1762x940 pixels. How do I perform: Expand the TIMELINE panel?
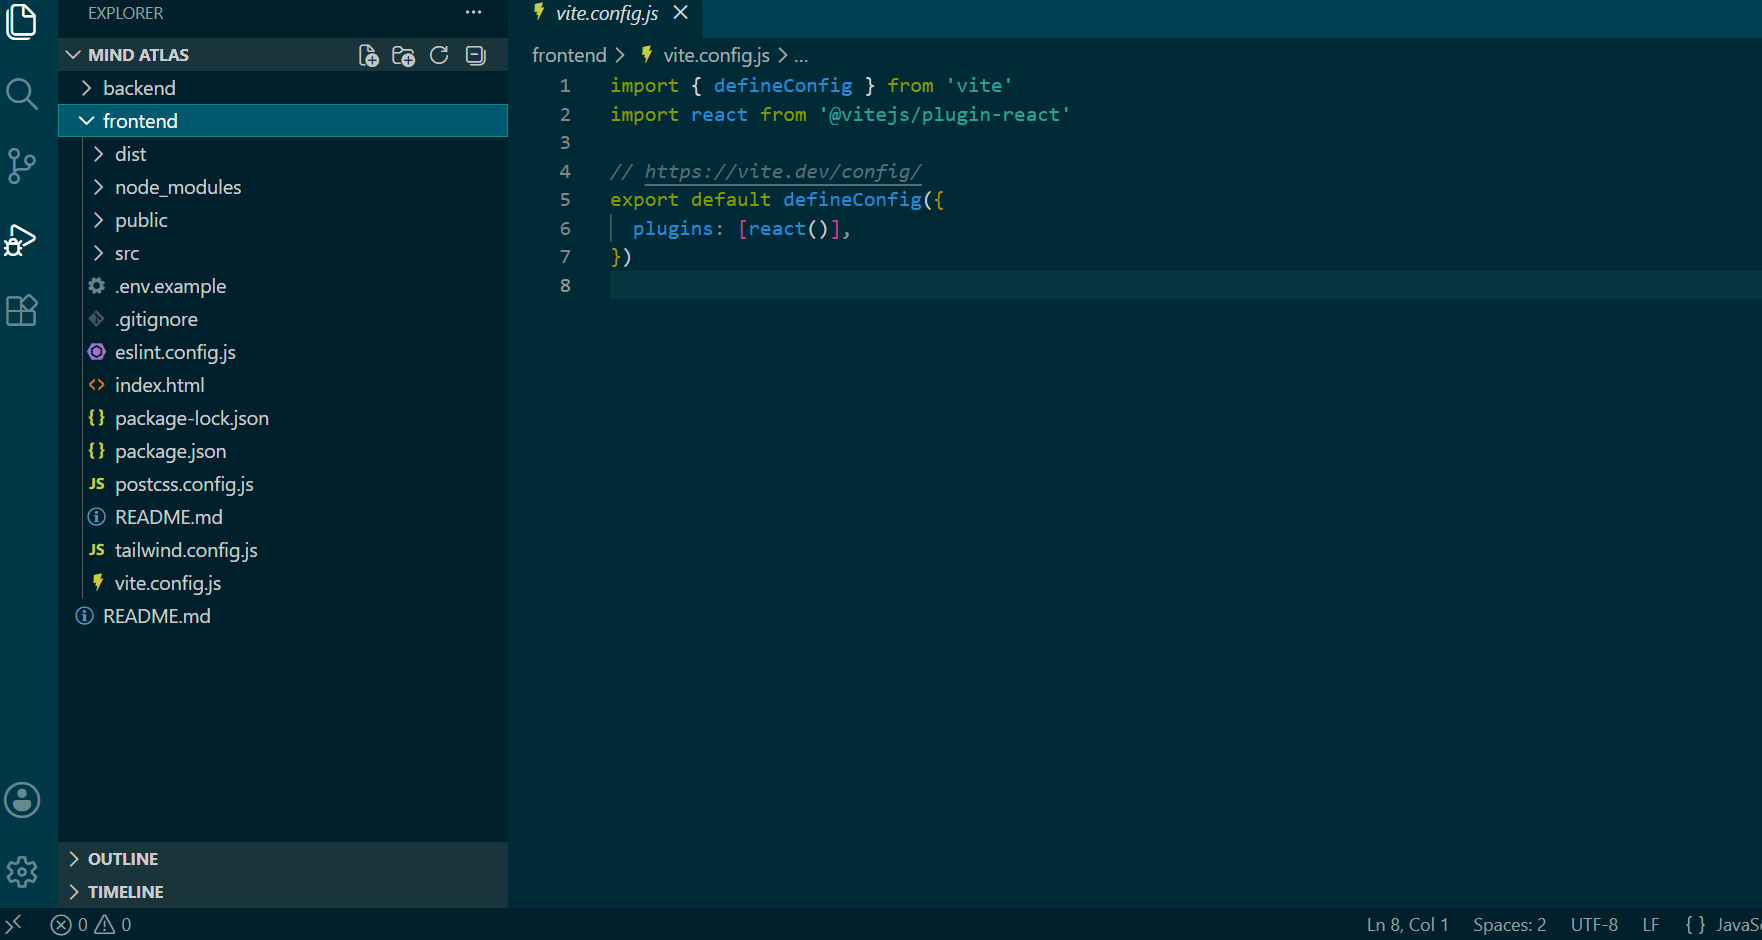[283, 892]
